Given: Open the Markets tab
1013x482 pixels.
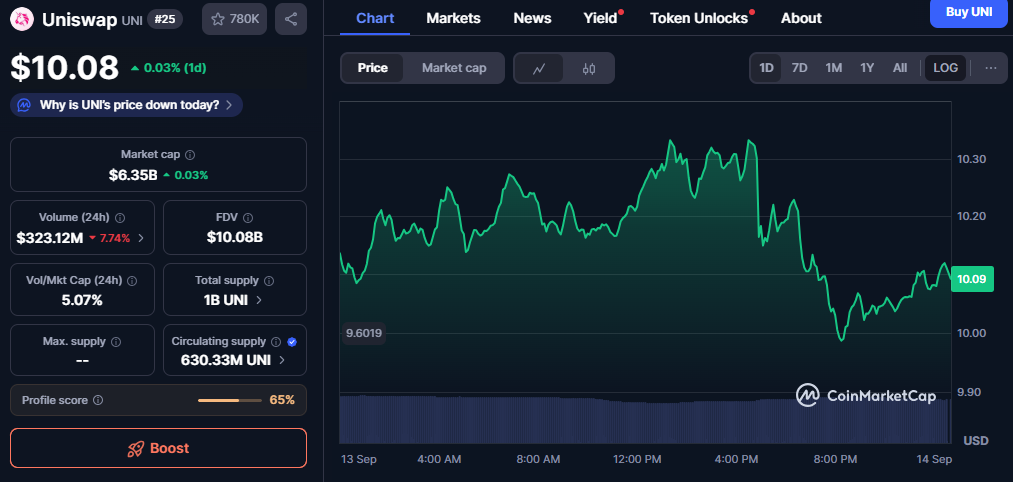Looking at the screenshot, I should 453,18.
